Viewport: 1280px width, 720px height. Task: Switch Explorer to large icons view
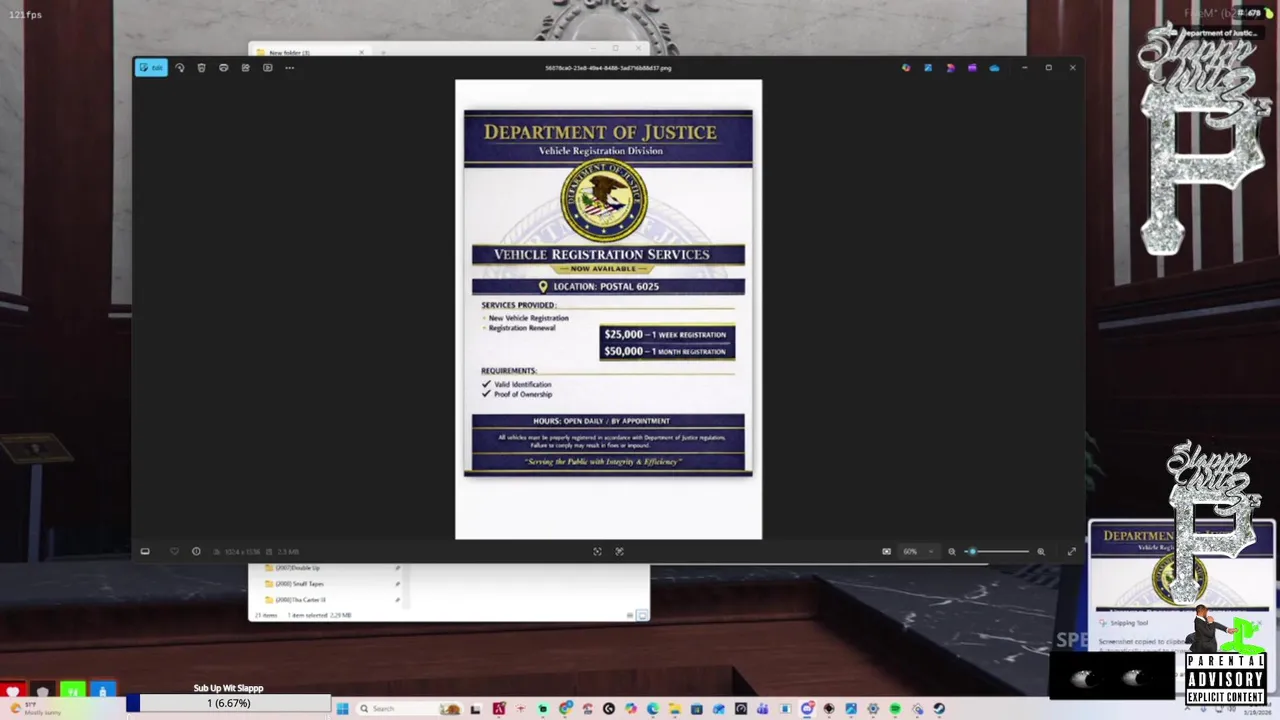click(x=642, y=615)
